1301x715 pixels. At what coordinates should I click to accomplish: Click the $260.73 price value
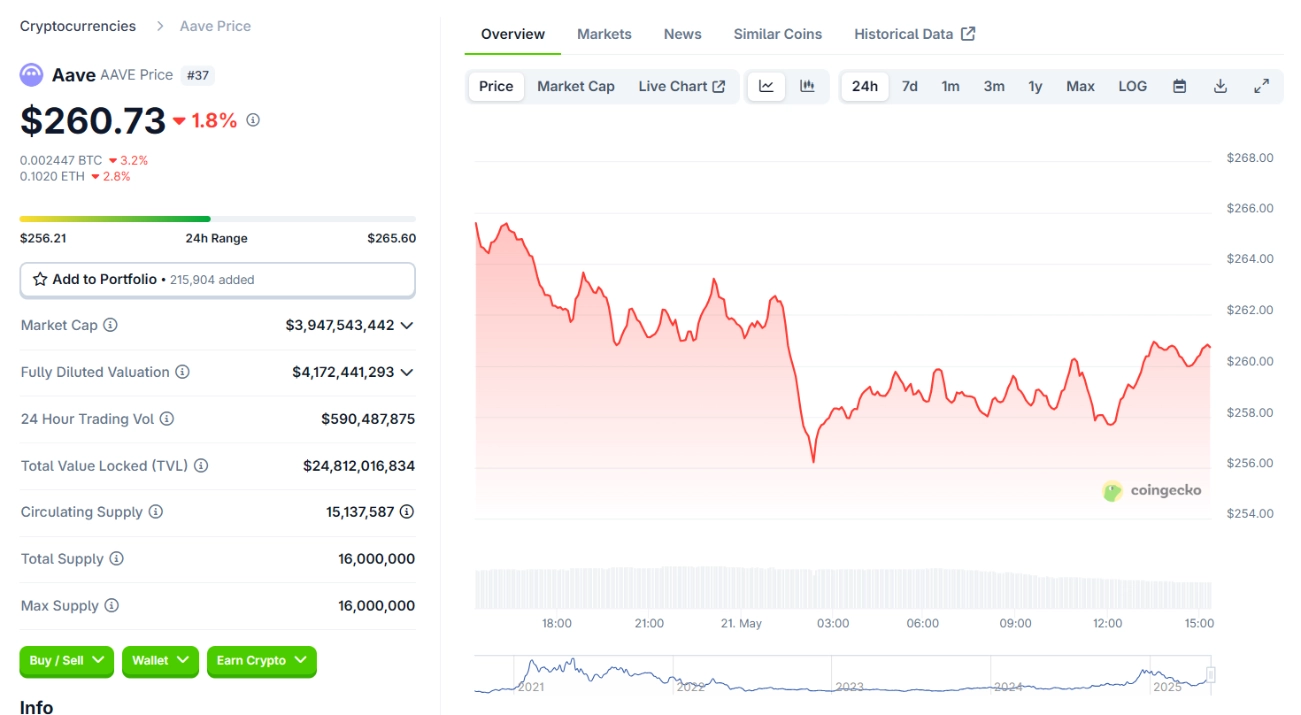pos(93,121)
